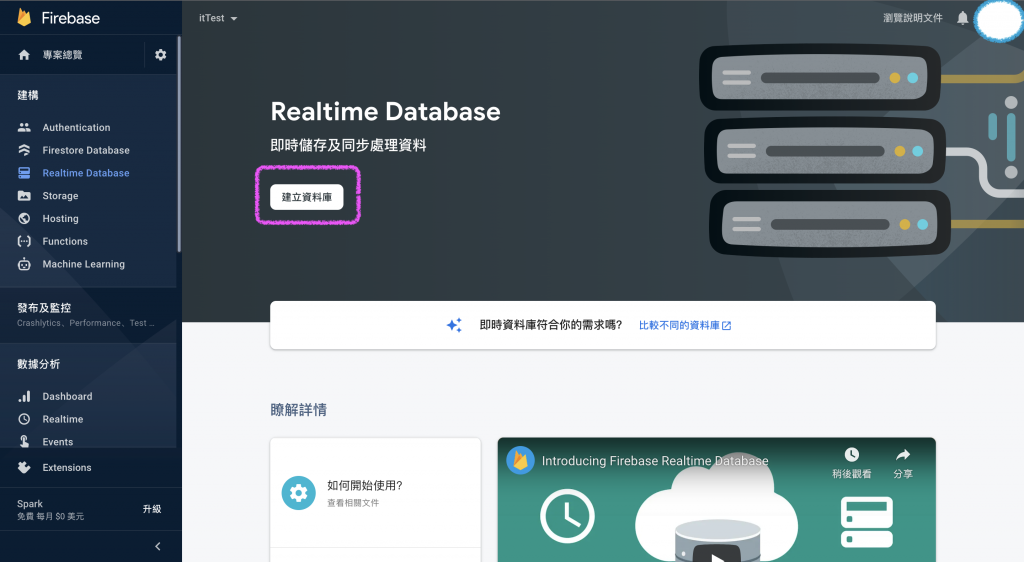The image size is (1024, 562).
Task: Open project overview home icon
Action: click(x=24, y=55)
